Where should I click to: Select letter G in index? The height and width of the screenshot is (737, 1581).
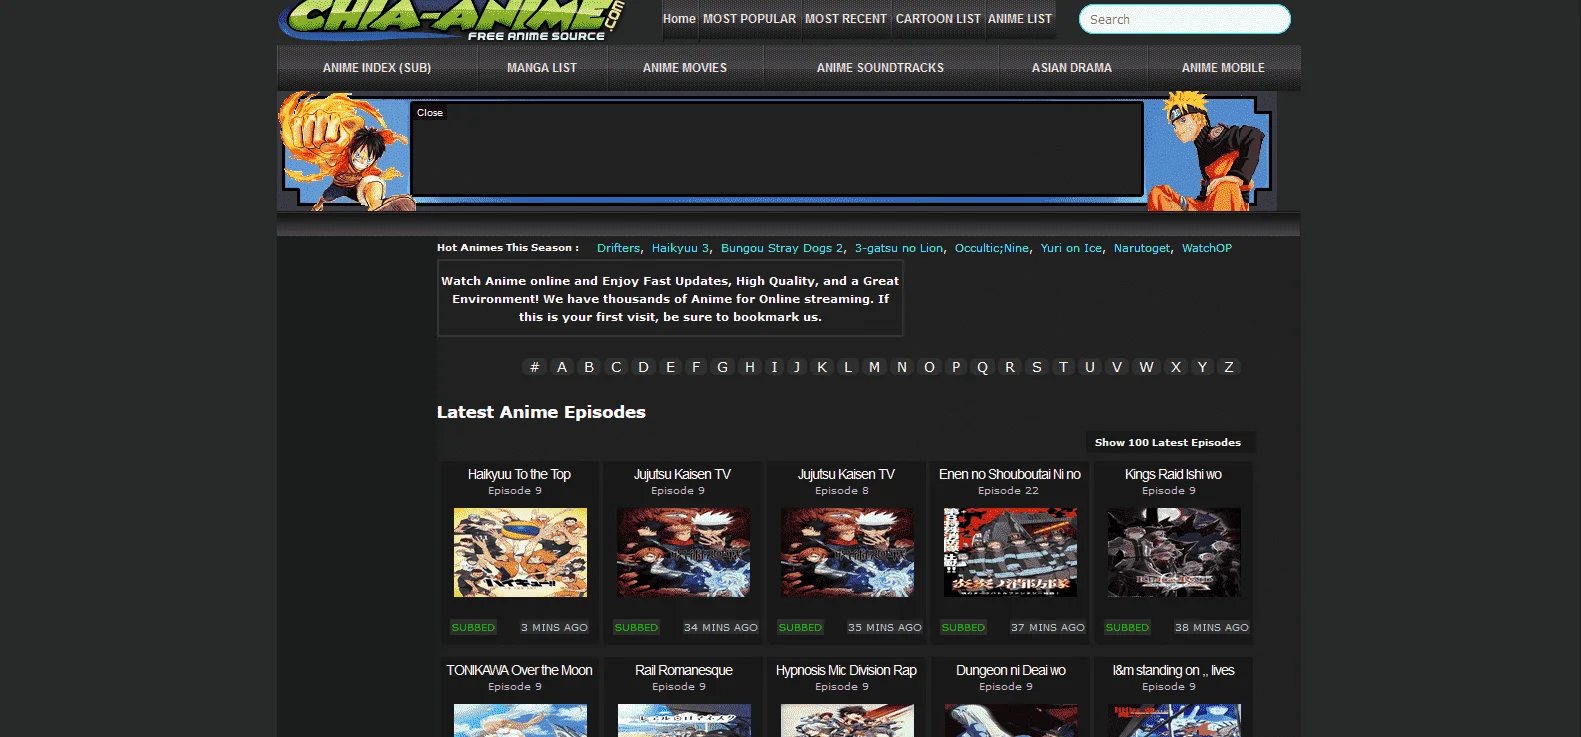pyautogui.click(x=722, y=367)
